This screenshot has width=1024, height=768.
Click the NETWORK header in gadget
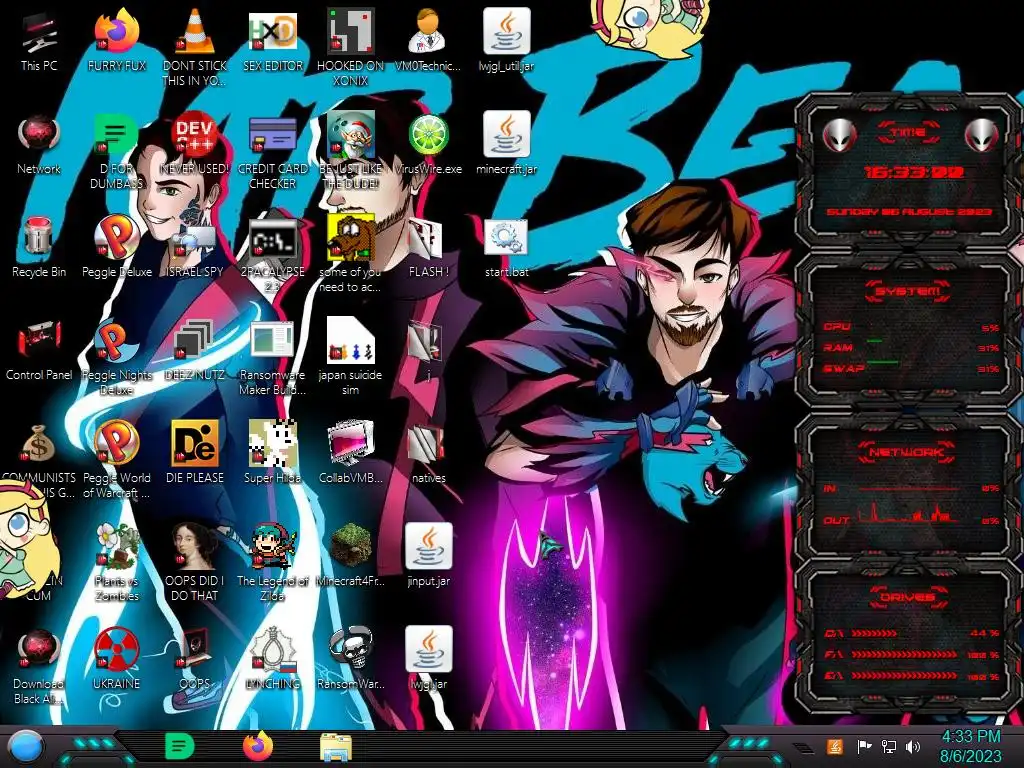(x=906, y=452)
